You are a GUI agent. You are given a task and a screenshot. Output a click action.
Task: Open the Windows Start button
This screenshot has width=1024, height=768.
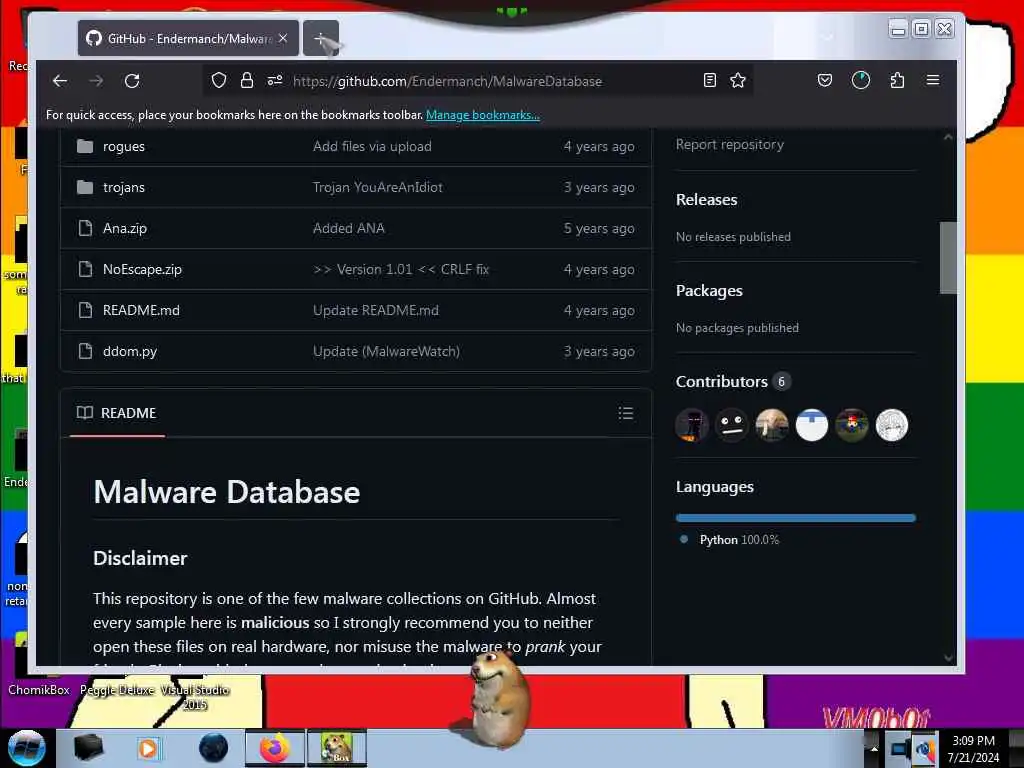coord(26,748)
